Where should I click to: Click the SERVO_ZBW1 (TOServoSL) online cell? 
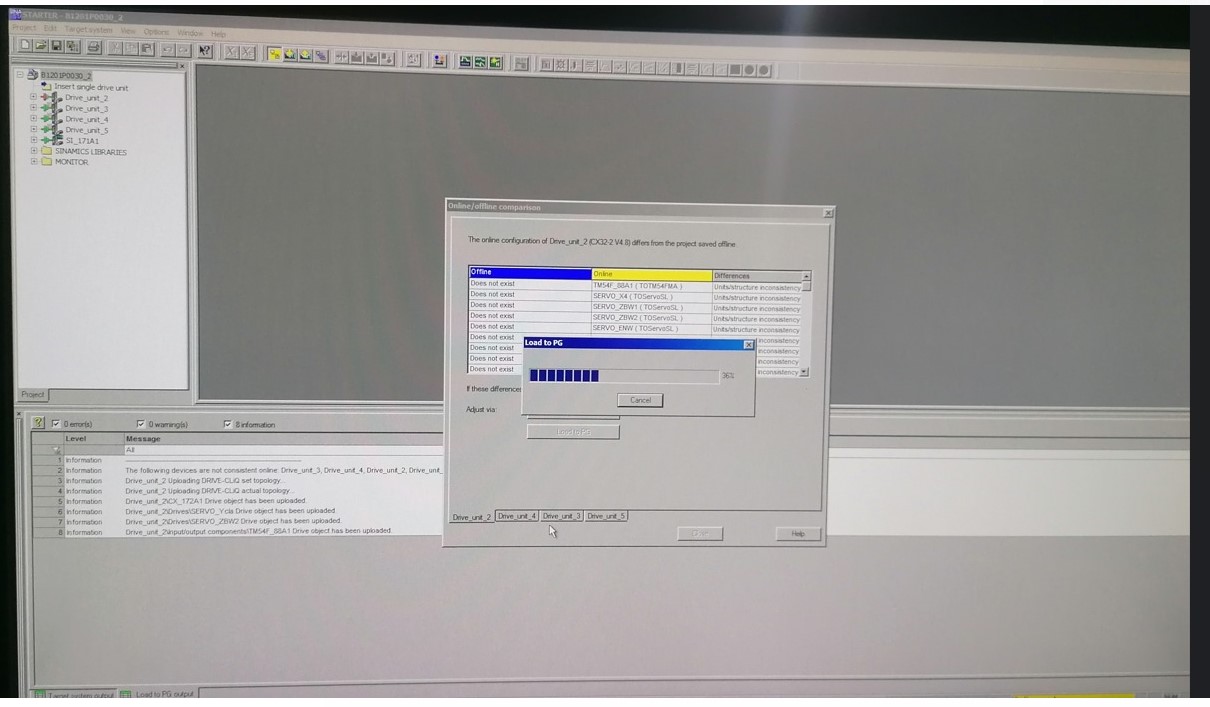click(652, 307)
